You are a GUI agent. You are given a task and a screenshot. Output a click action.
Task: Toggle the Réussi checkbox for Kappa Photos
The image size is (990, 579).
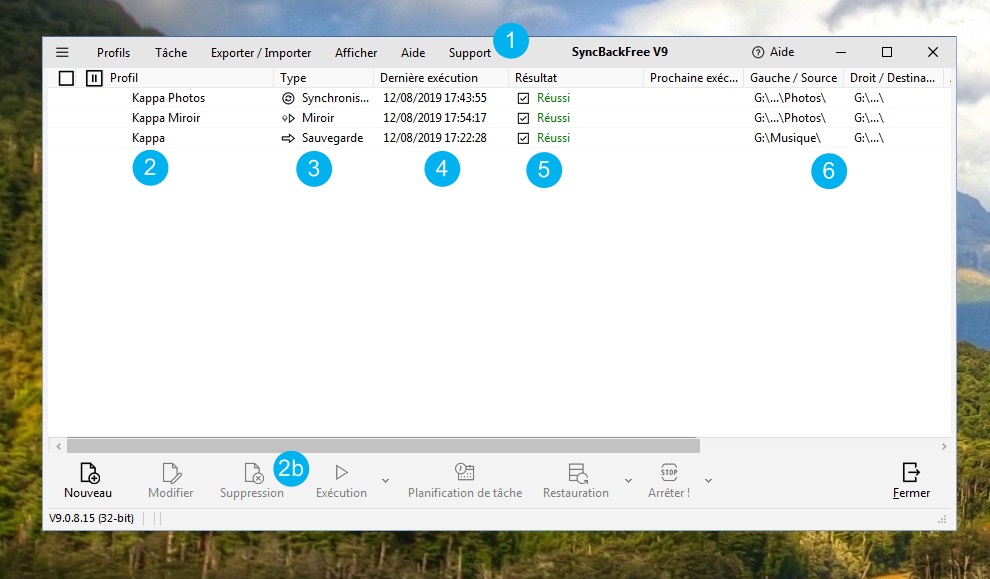tap(523, 98)
